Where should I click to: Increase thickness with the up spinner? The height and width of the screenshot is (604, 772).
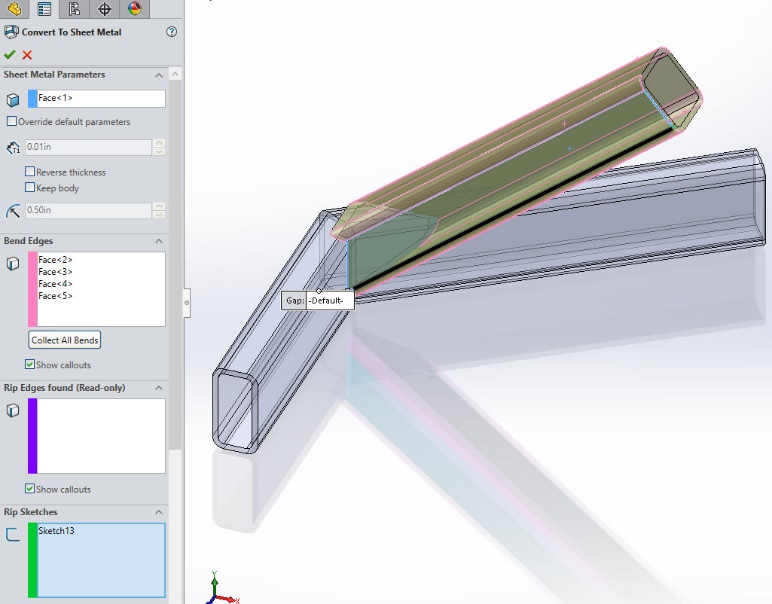tap(159, 143)
